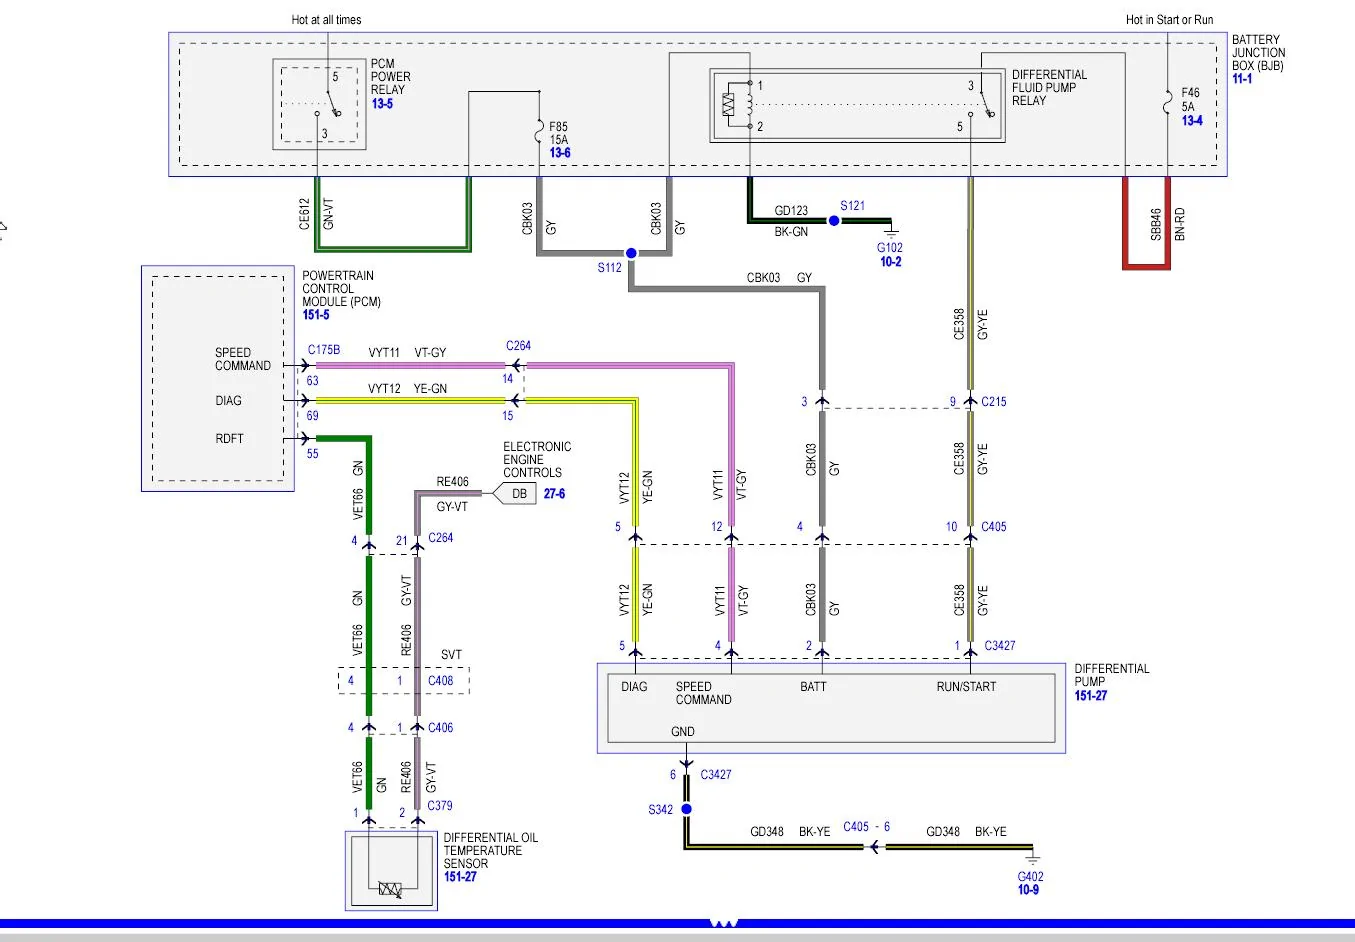Open page link 151-5 under Powertrain Control Module
The height and width of the screenshot is (942, 1355).
click(x=316, y=315)
